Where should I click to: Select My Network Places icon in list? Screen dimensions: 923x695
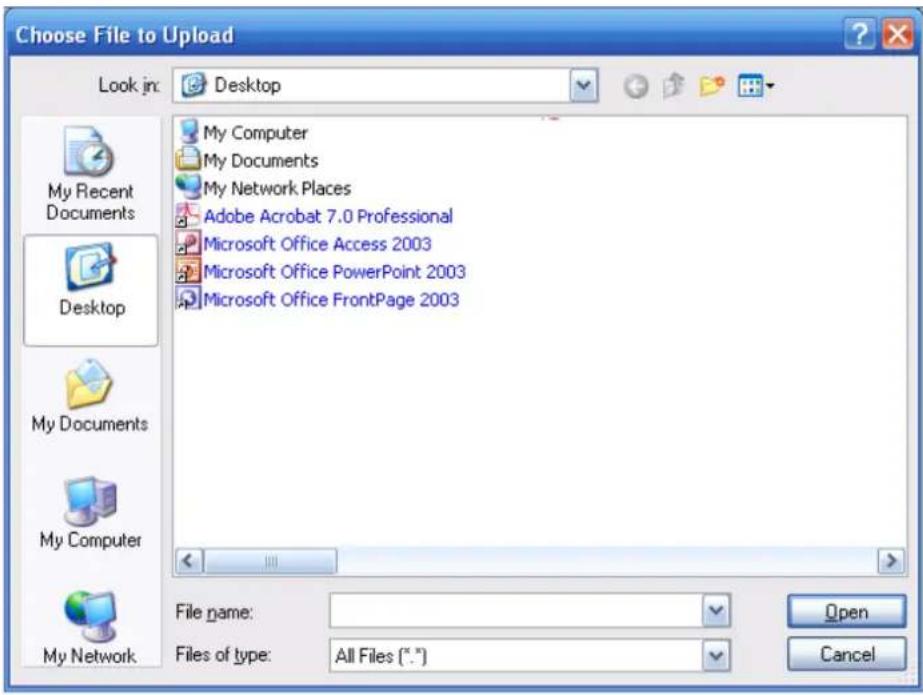point(188,187)
